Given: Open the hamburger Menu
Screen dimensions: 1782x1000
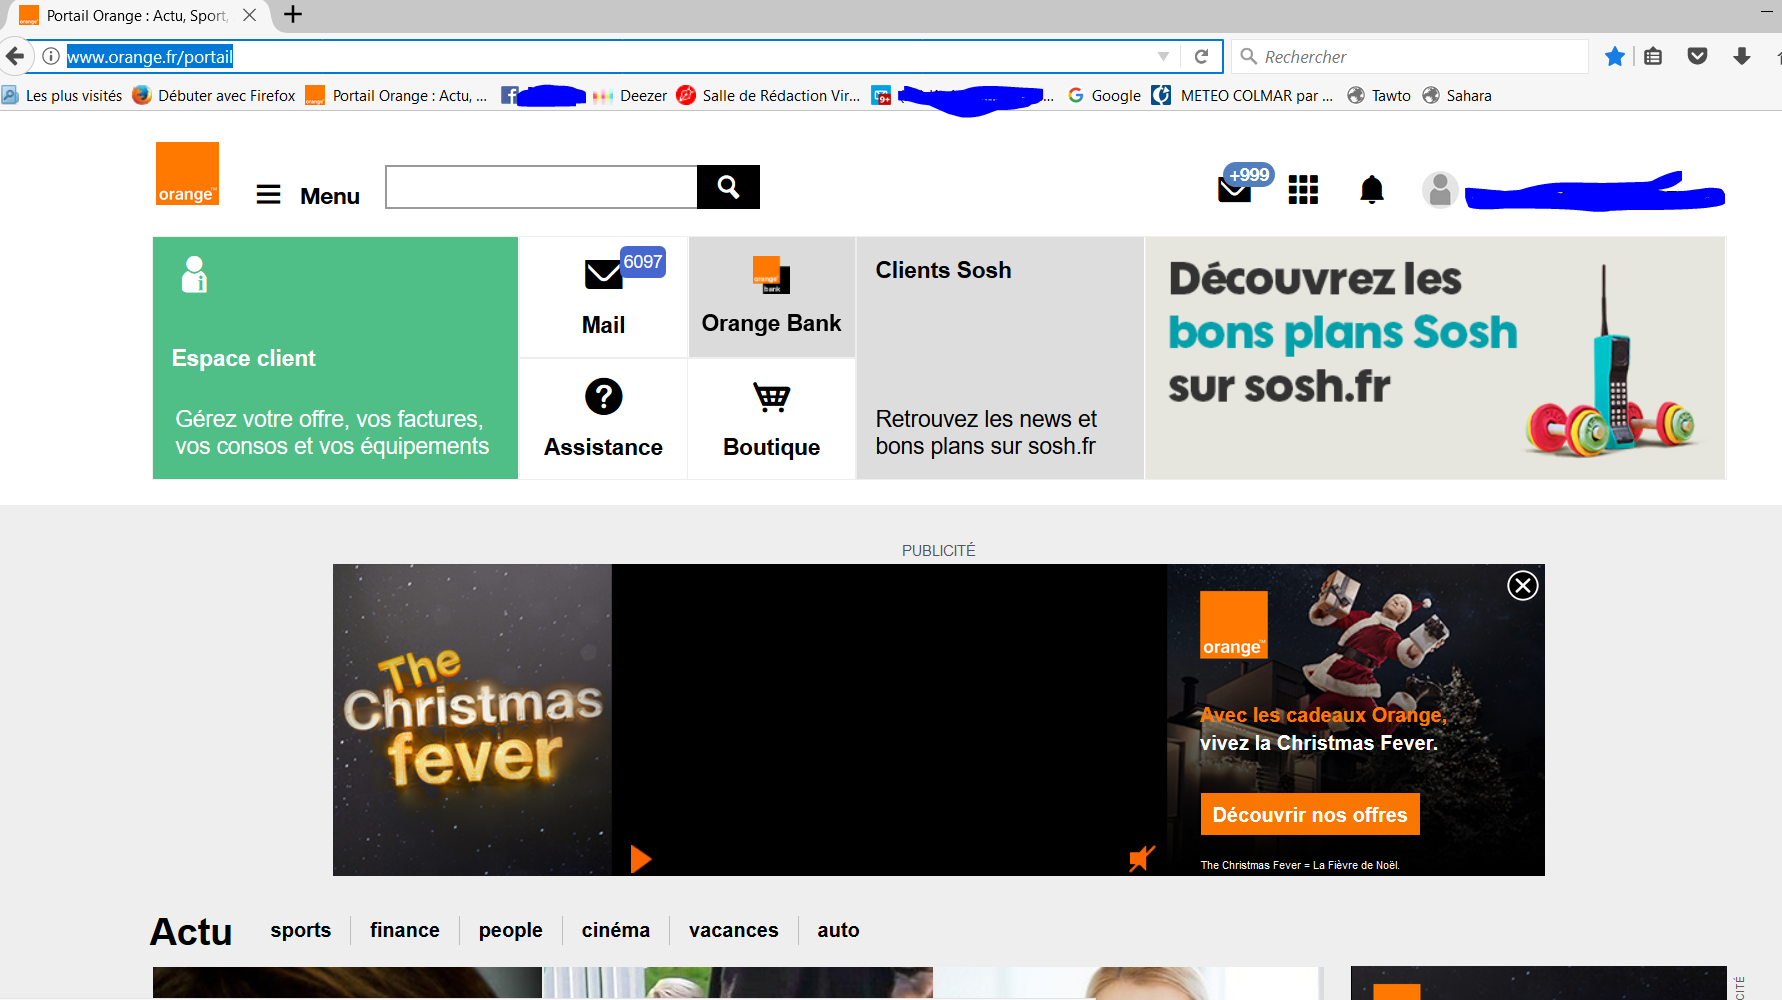Looking at the screenshot, I should point(308,195).
